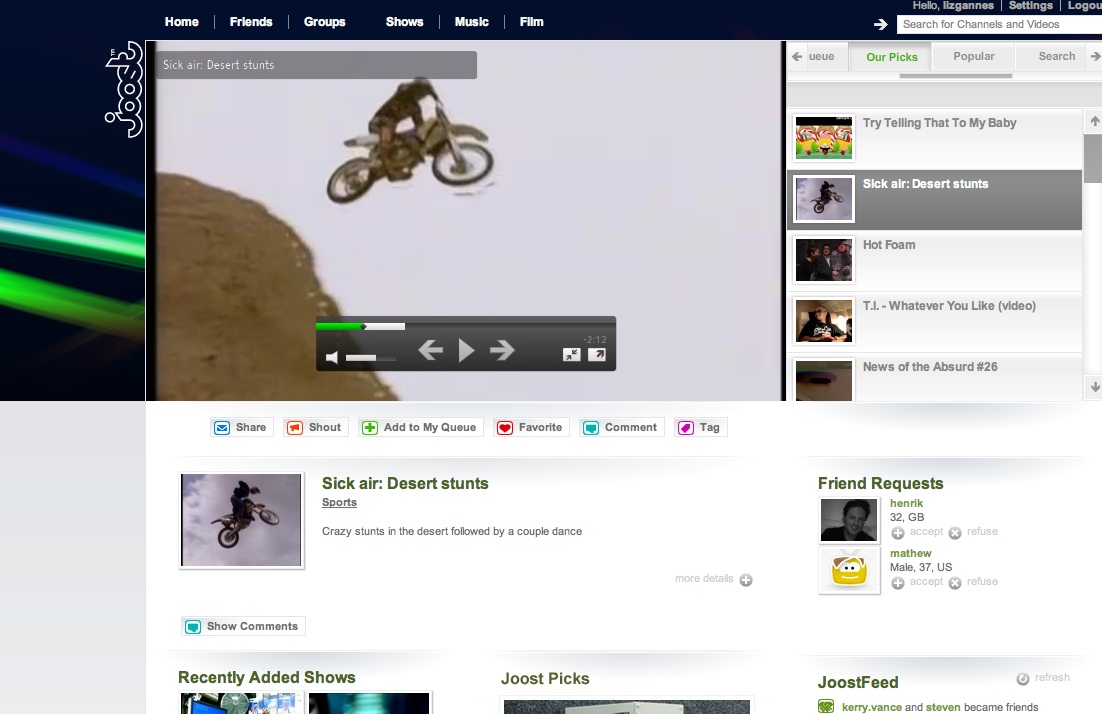This screenshot has height=714, width=1102.
Task: Add the video to My Queue
Action: 420,427
